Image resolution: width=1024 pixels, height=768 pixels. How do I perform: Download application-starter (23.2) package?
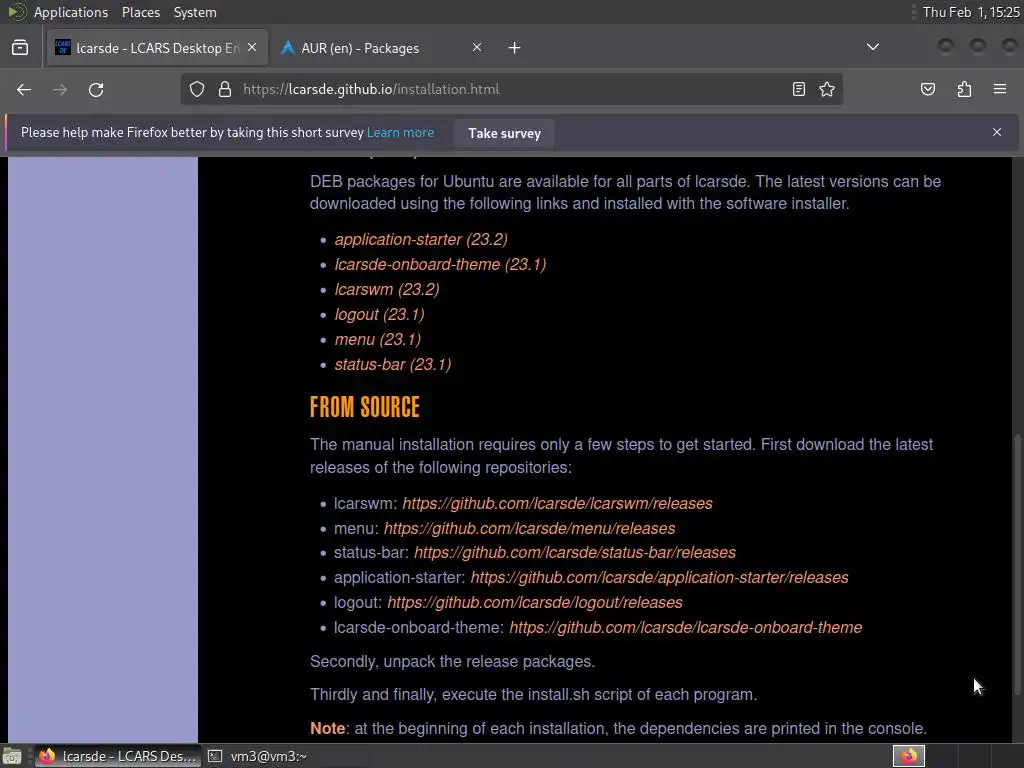click(x=421, y=240)
